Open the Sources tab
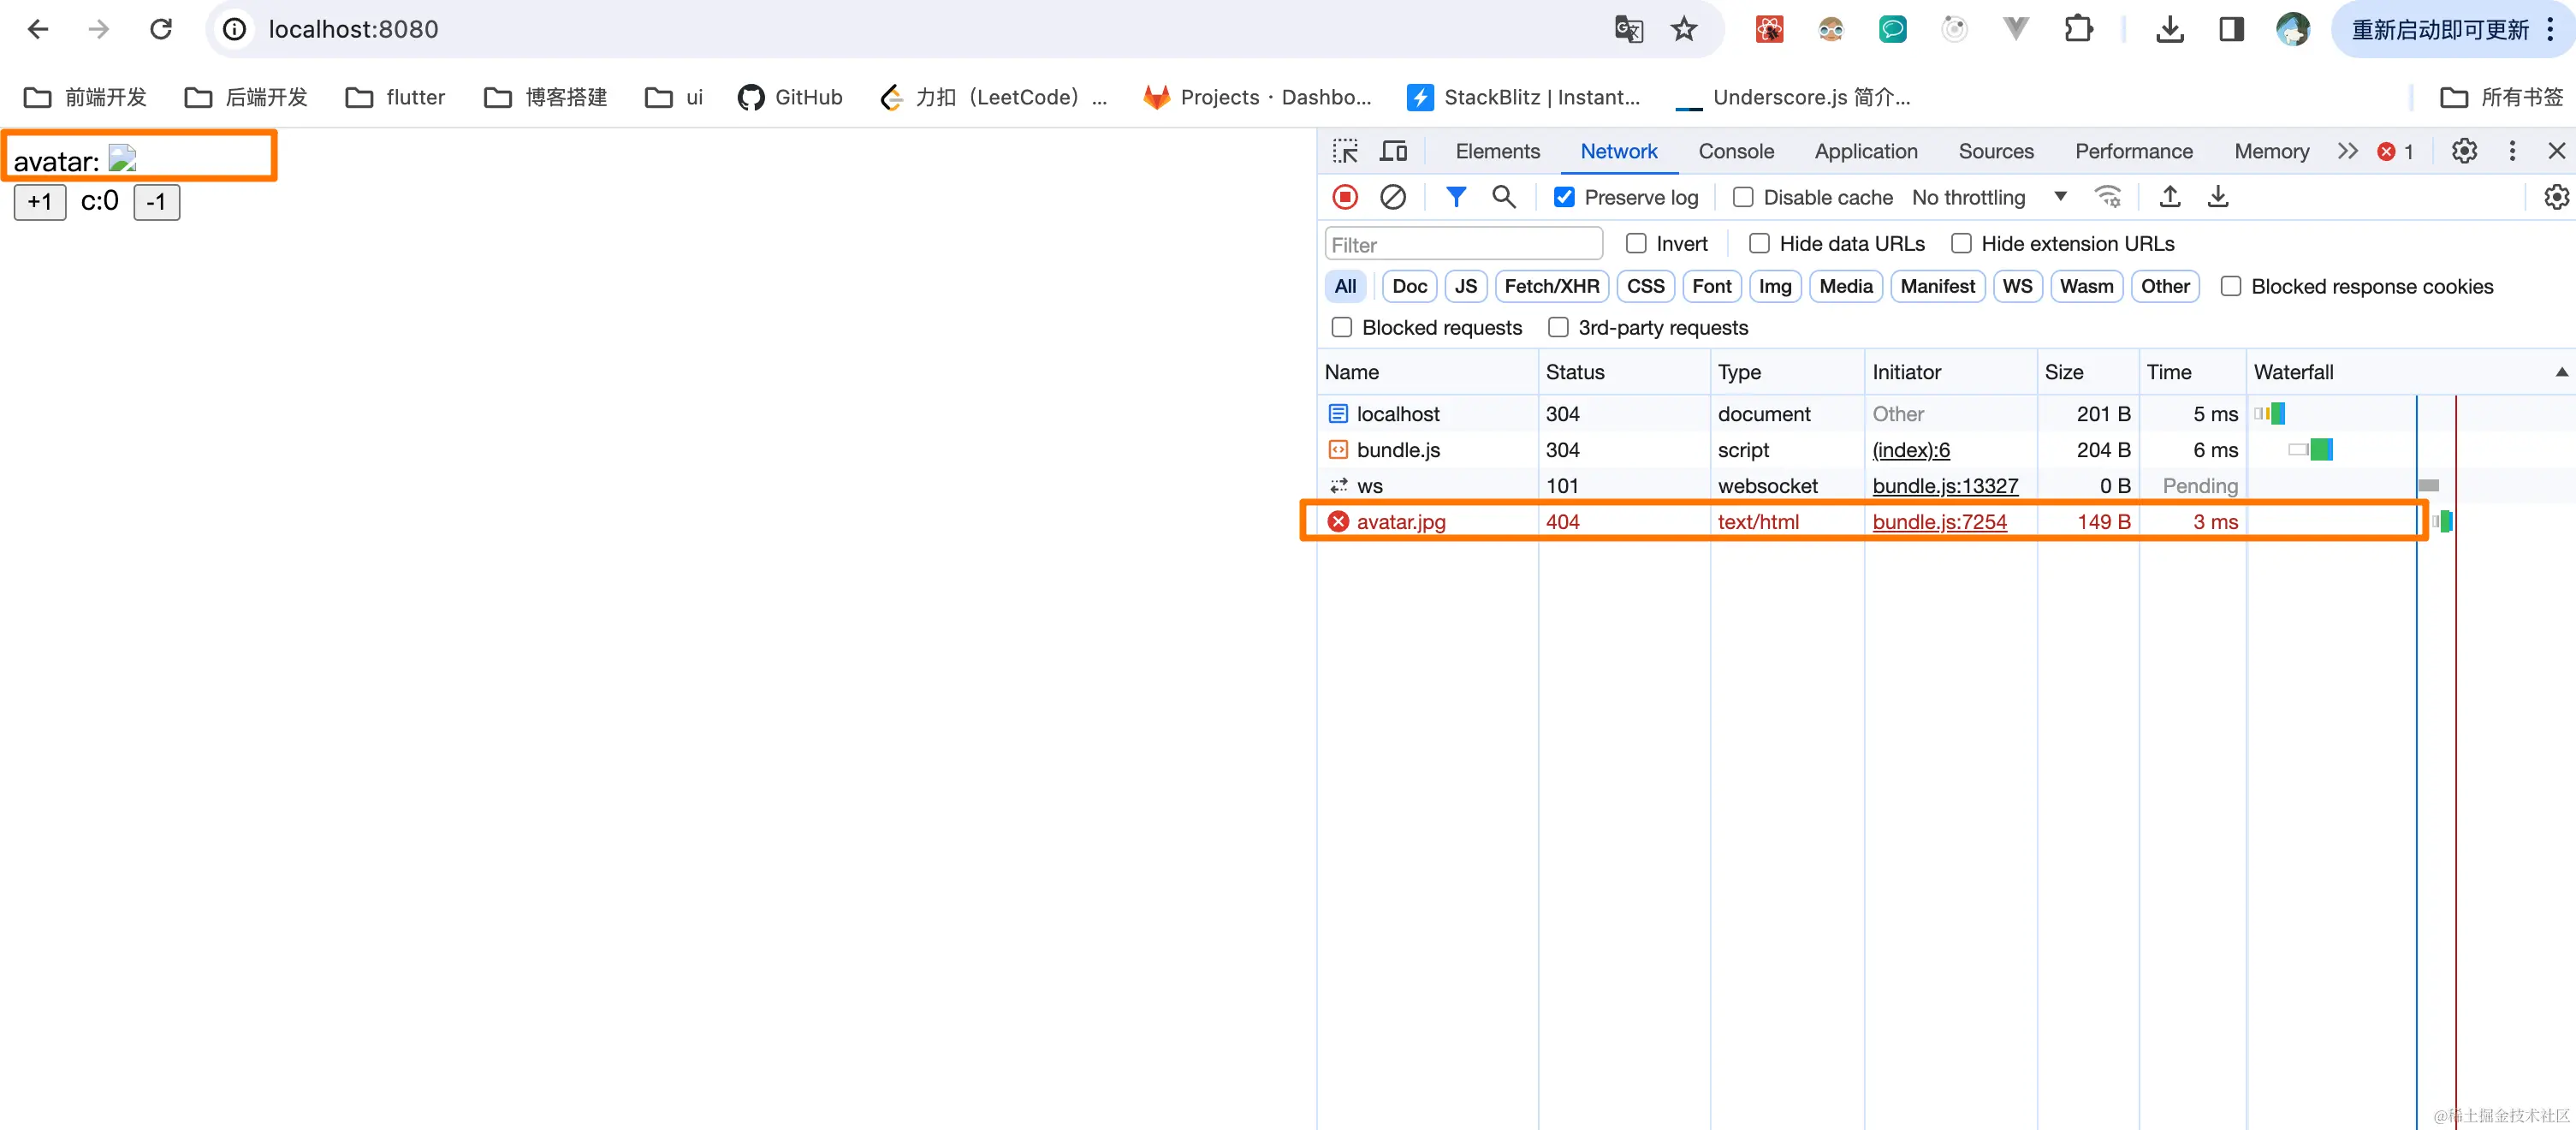The height and width of the screenshot is (1130, 2576). pyautogui.click(x=1995, y=151)
